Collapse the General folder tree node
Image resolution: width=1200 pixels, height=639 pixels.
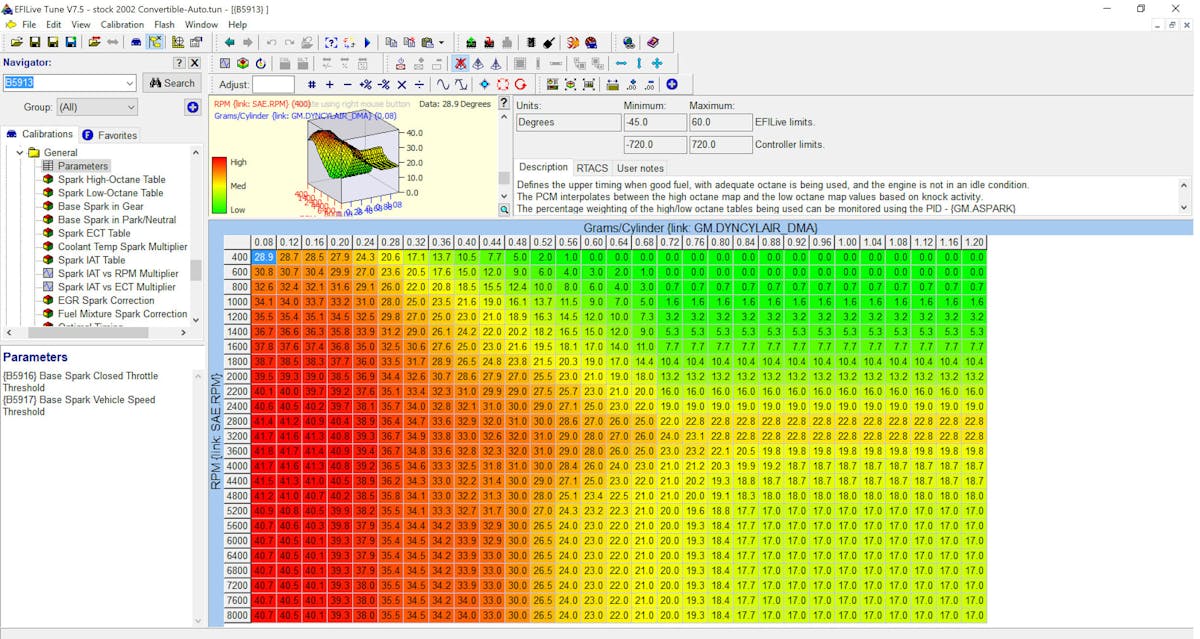click(x=18, y=153)
